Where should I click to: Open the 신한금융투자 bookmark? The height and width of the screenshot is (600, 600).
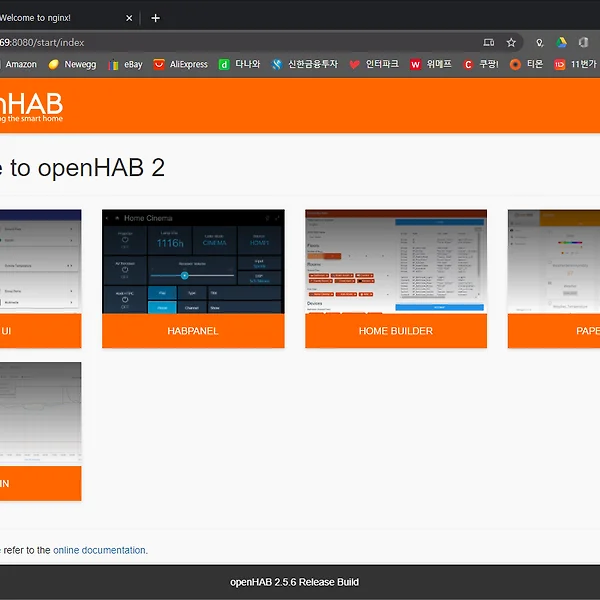click(x=305, y=64)
